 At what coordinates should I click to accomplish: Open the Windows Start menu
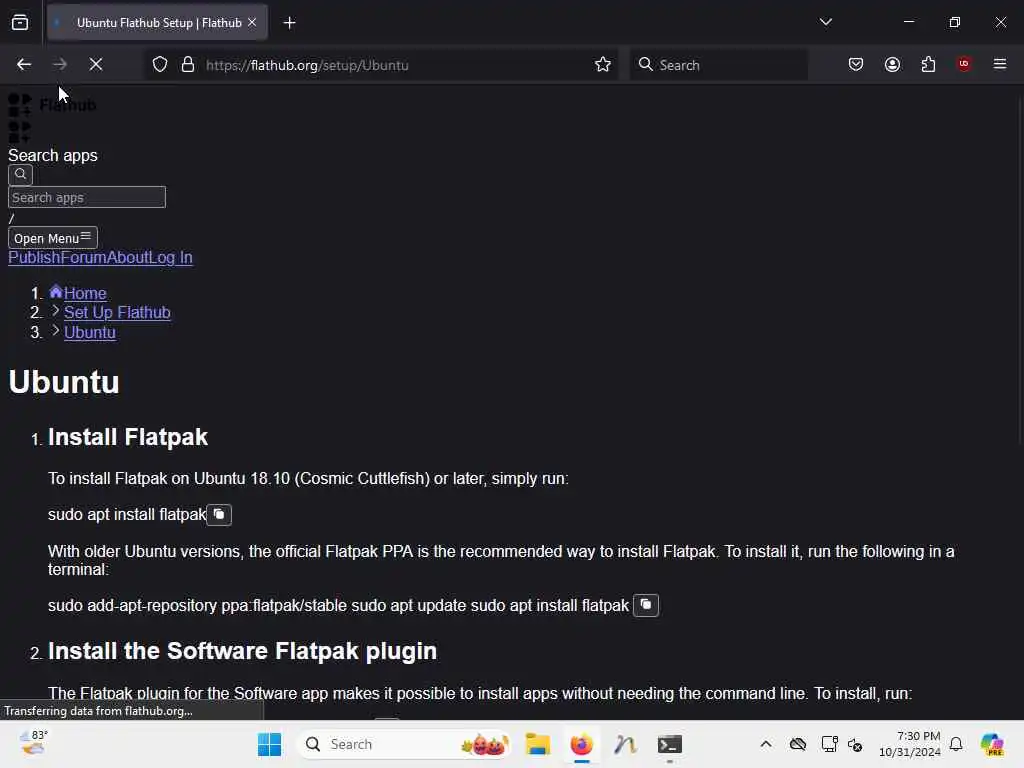pyautogui.click(x=269, y=744)
